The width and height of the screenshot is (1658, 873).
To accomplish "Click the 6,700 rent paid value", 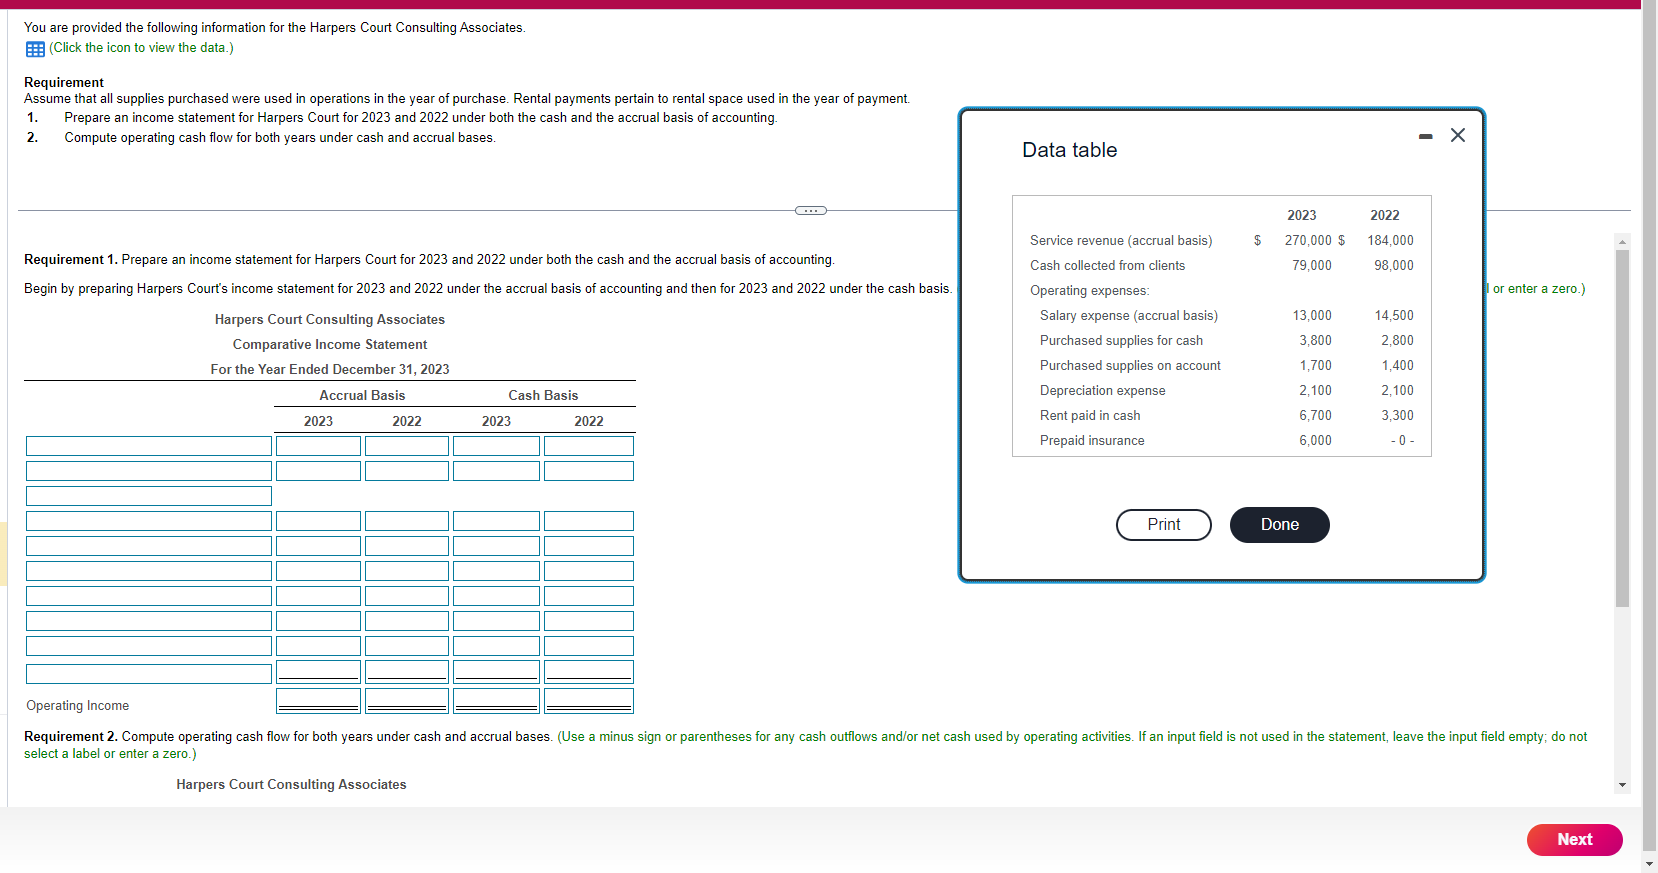I will pos(1315,416).
